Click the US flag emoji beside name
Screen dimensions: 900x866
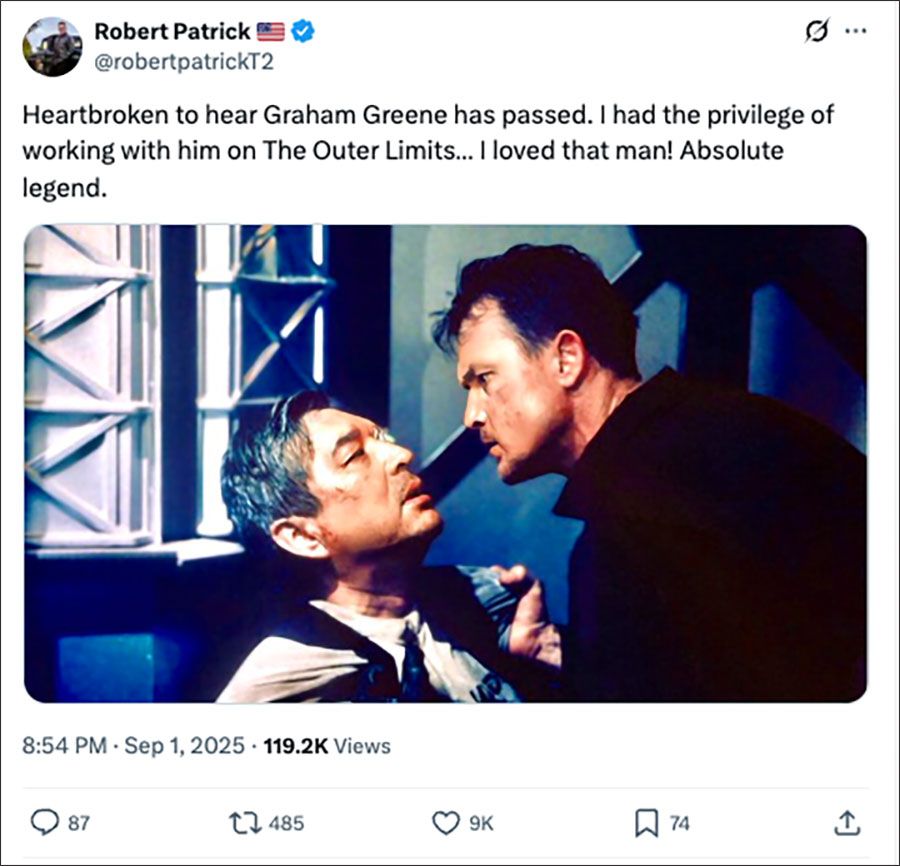[270, 31]
